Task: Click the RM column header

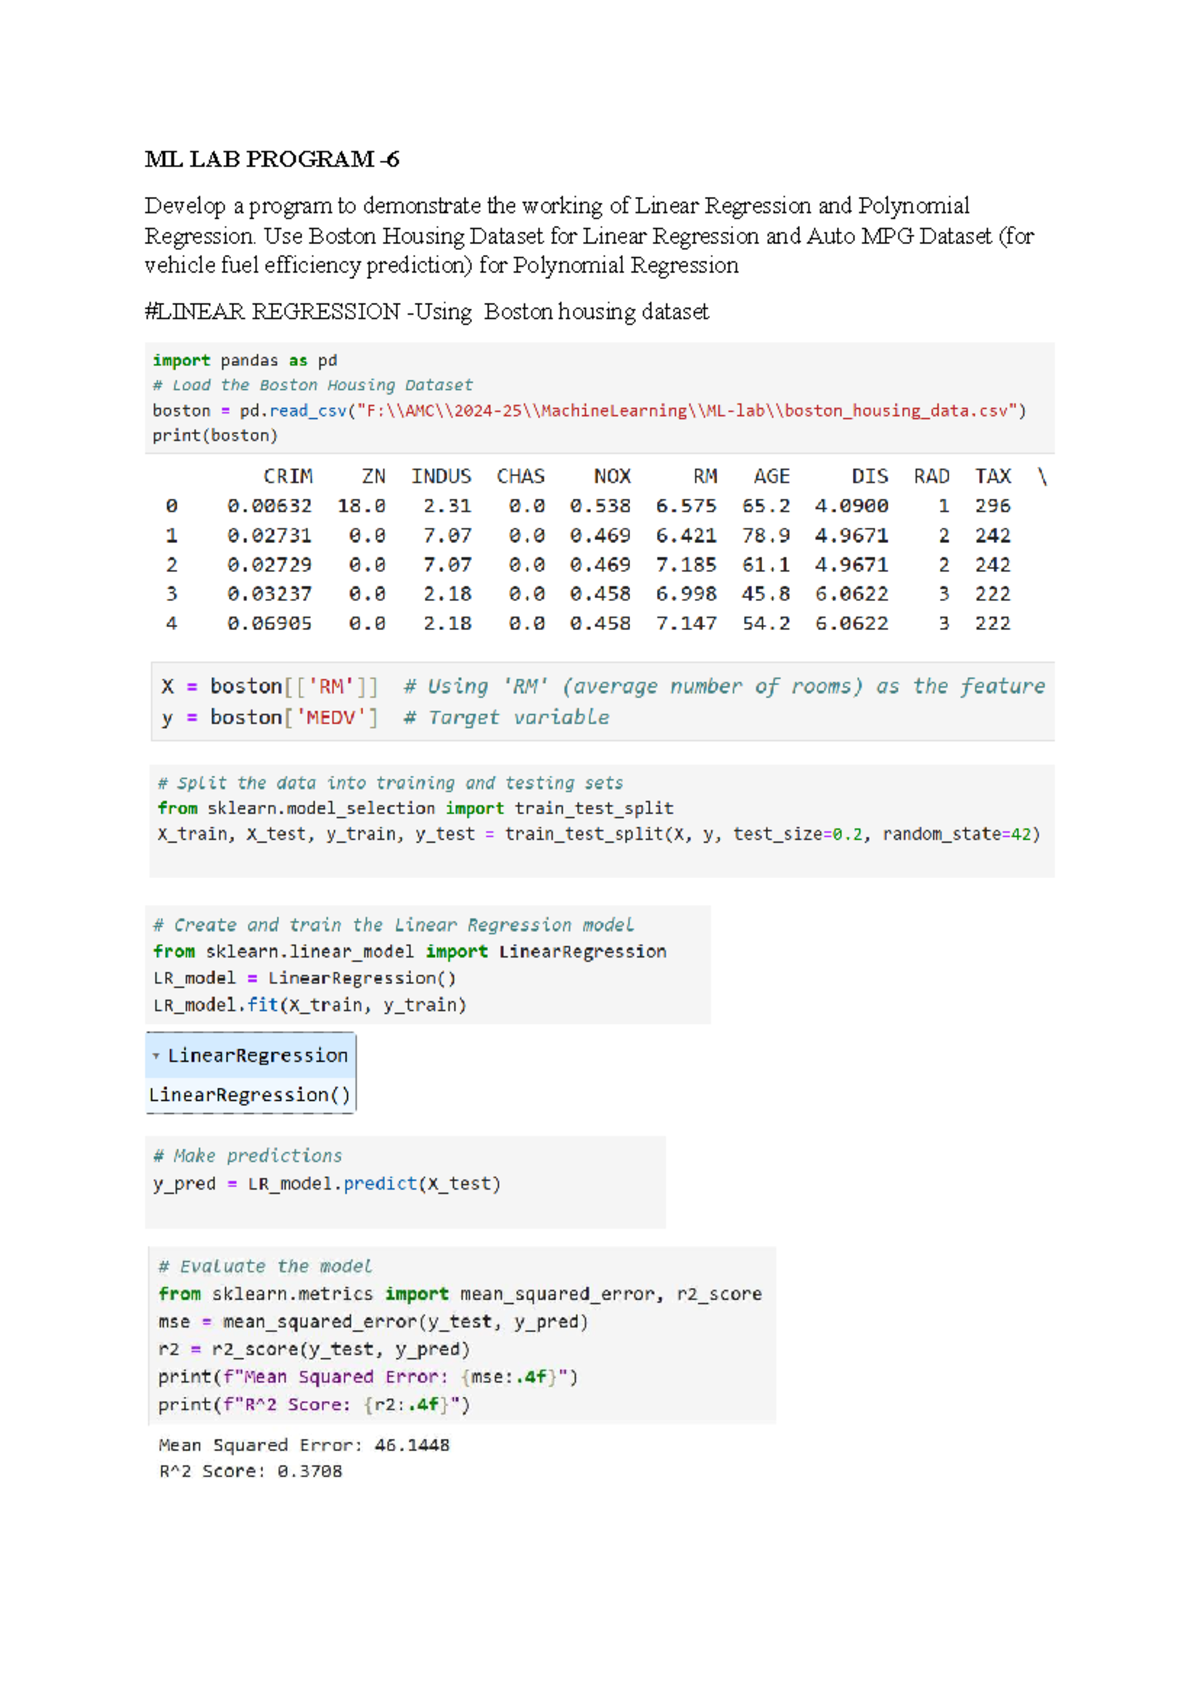Action: [705, 477]
